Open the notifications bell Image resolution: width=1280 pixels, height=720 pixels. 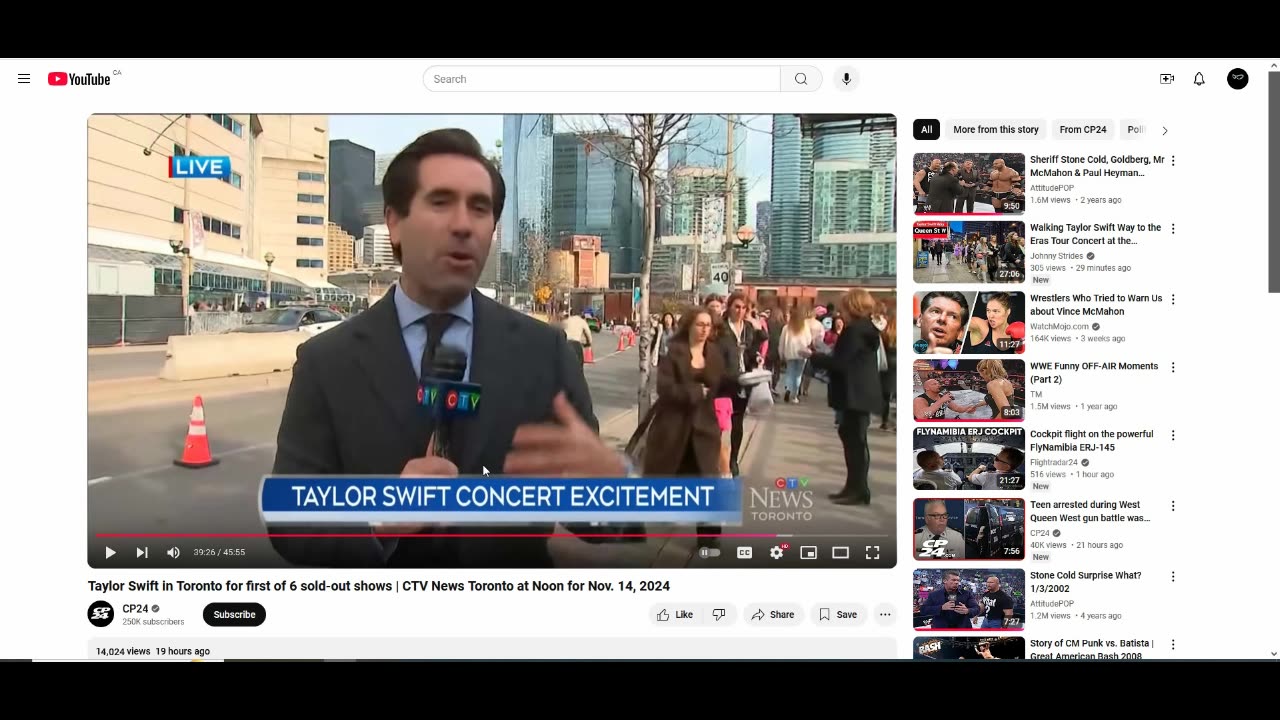[x=1199, y=79]
